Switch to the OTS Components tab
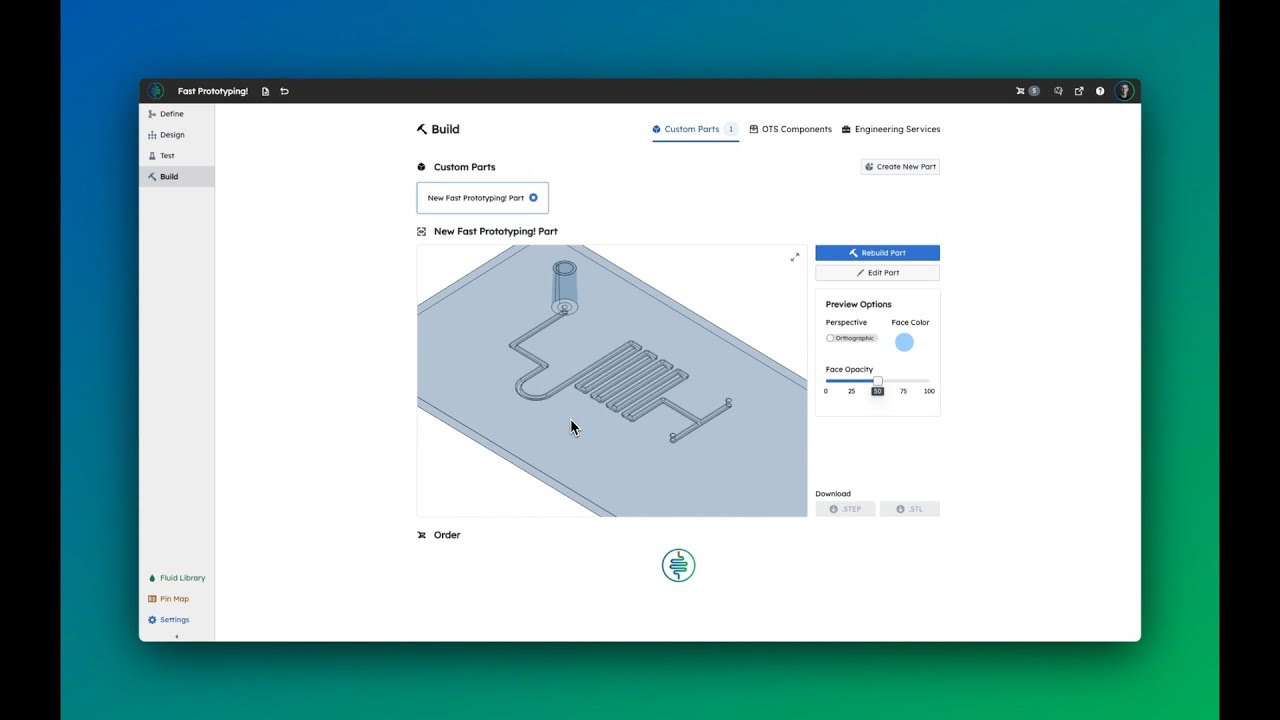The width and height of the screenshot is (1280, 720). (x=790, y=129)
